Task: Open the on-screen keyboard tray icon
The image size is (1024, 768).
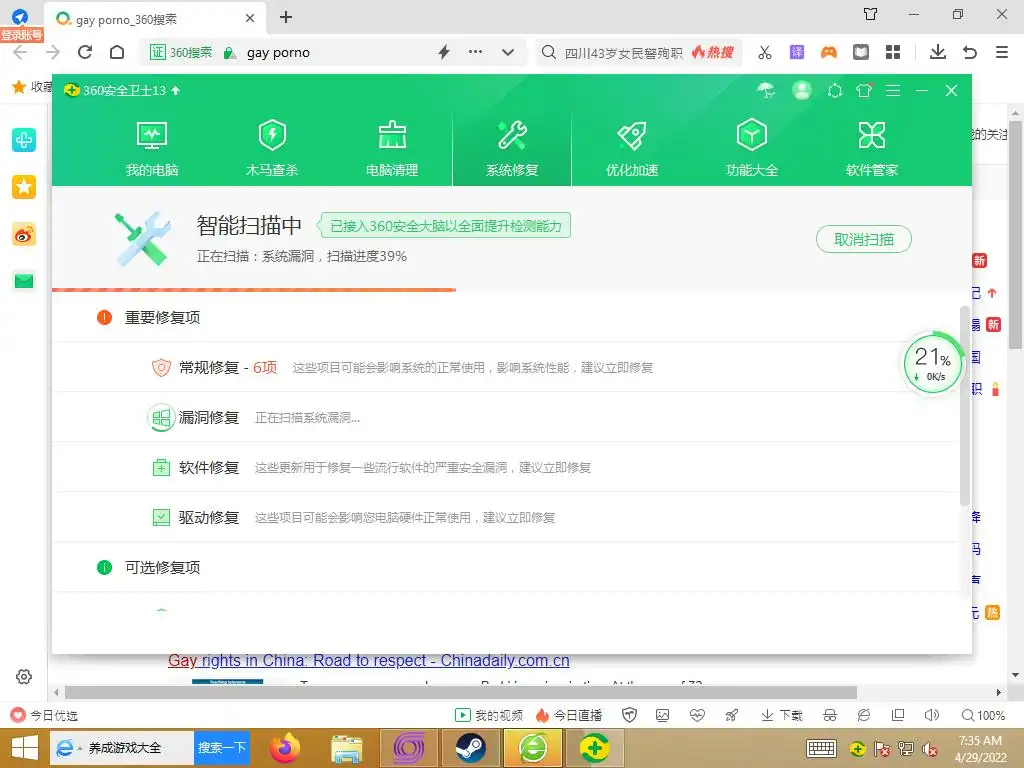Action: pos(821,749)
